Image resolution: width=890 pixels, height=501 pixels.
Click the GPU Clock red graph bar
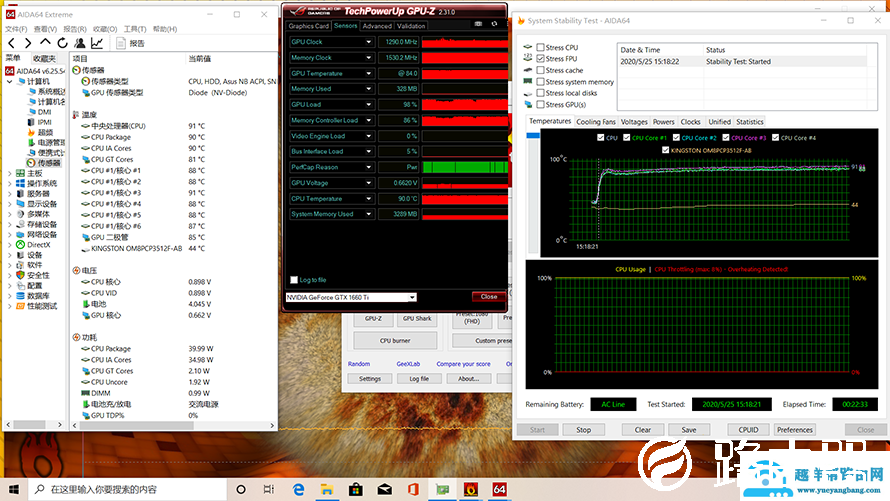coord(465,42)
